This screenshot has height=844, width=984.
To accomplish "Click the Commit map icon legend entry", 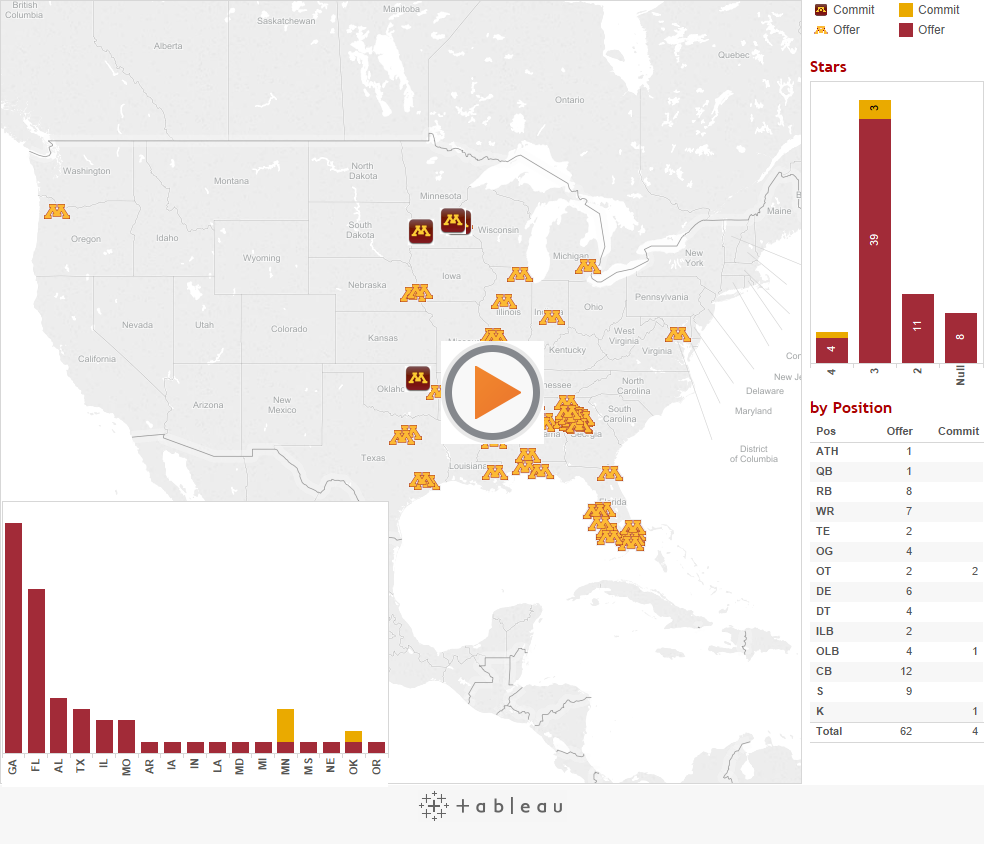I will [845, 10].
